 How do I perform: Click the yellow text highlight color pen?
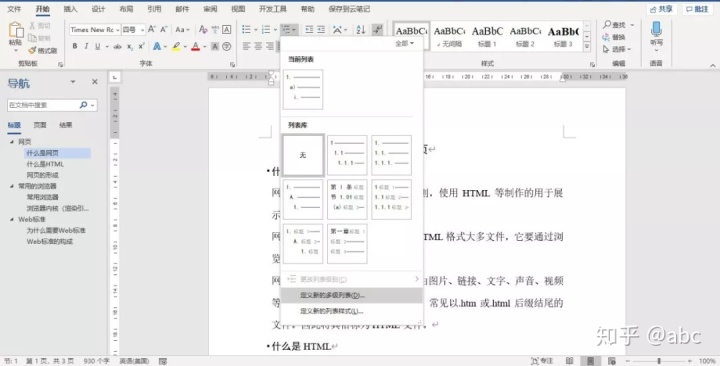point(176,46)
